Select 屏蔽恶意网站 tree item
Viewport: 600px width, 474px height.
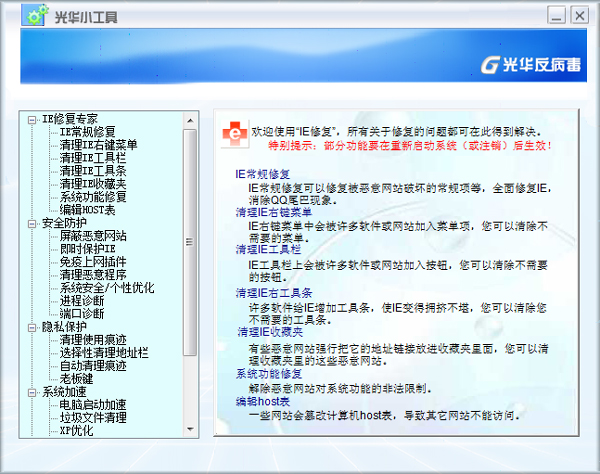(93, 236)
